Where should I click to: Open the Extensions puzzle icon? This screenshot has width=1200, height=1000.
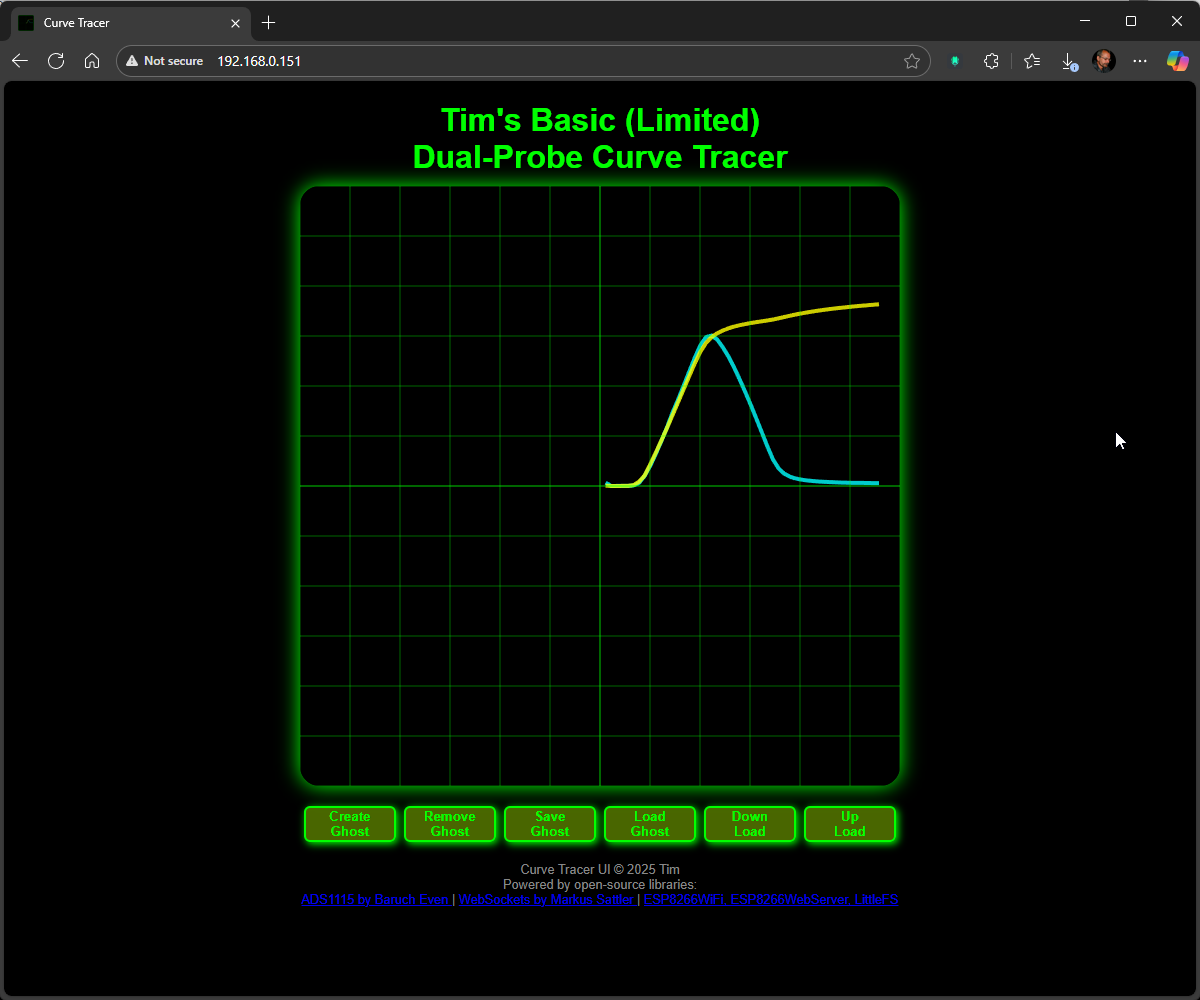point(991,61)
